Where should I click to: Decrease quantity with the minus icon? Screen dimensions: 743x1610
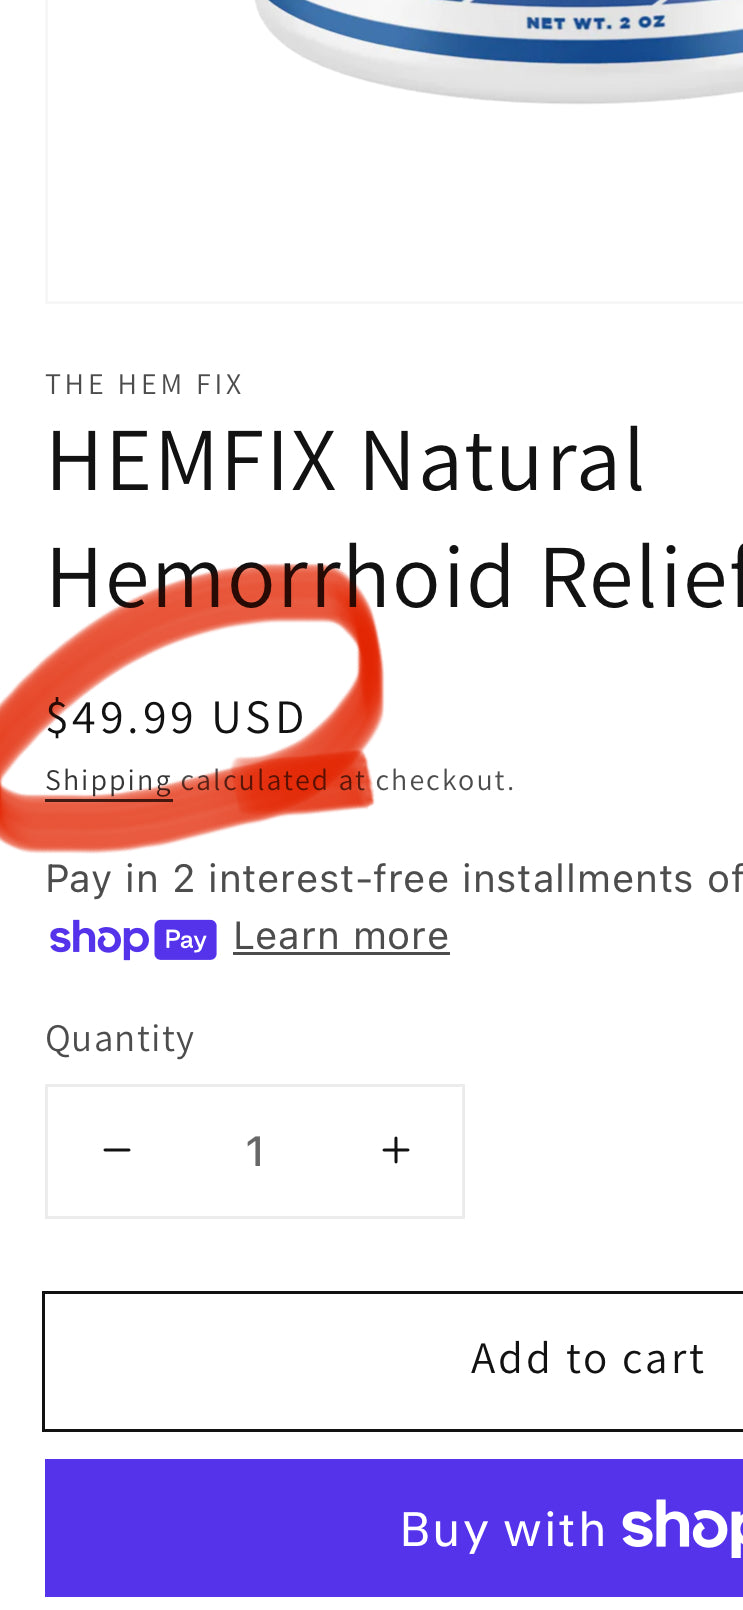click(x=117, y=1151)
